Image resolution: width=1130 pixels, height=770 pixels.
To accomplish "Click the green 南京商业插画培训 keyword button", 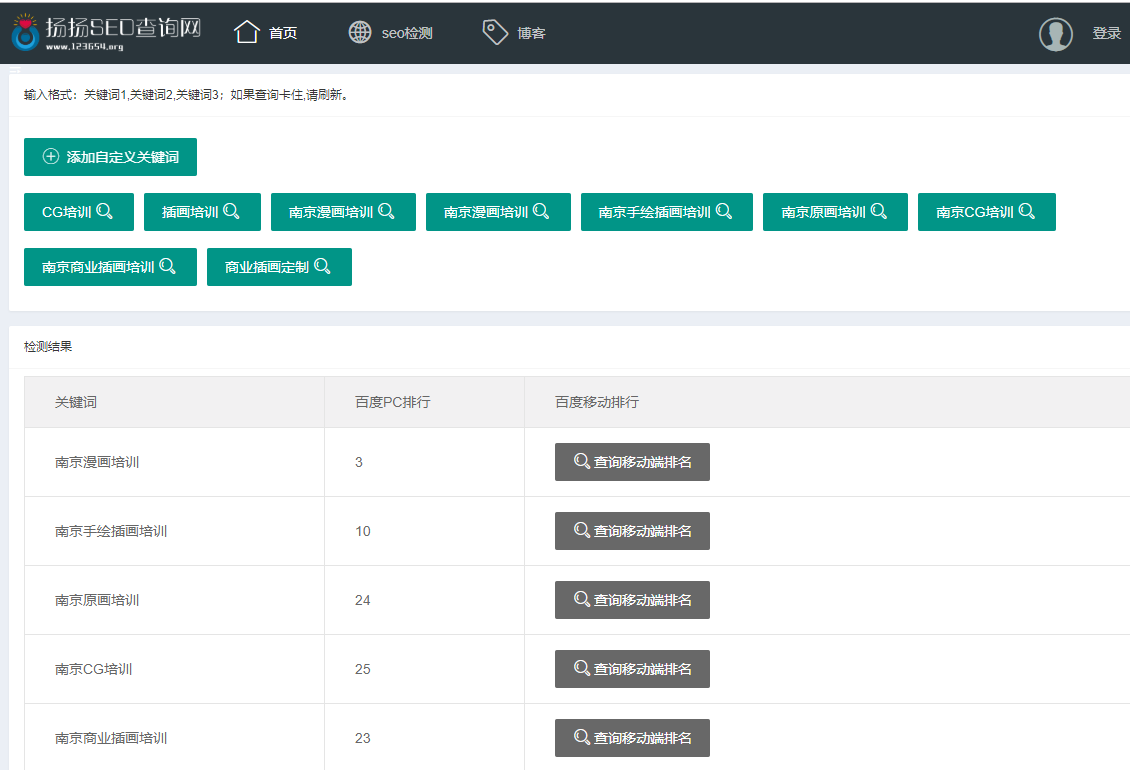I will tap(110, 267).
